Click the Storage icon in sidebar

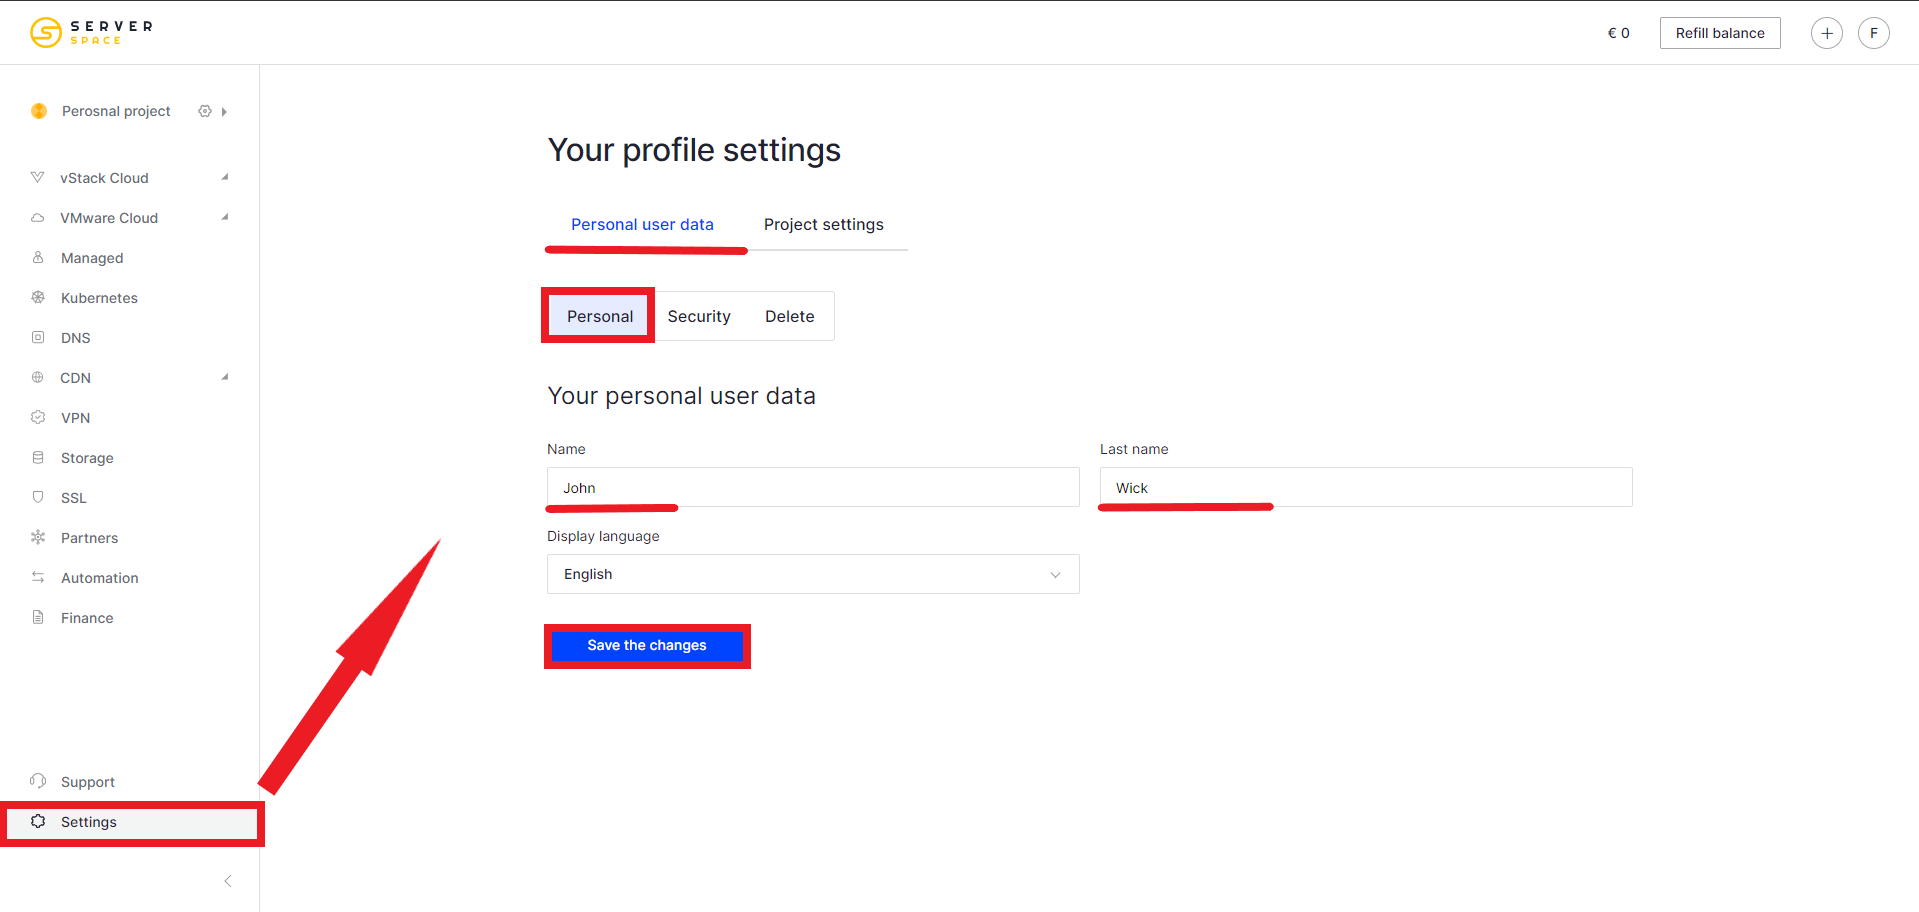tap(37, 457)
